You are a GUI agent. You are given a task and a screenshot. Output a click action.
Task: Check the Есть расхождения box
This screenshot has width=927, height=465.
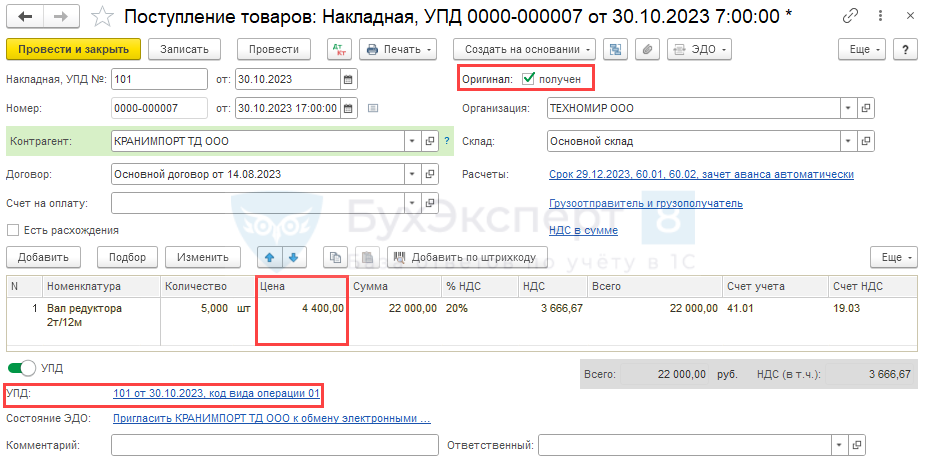click(x=12, y=230)
